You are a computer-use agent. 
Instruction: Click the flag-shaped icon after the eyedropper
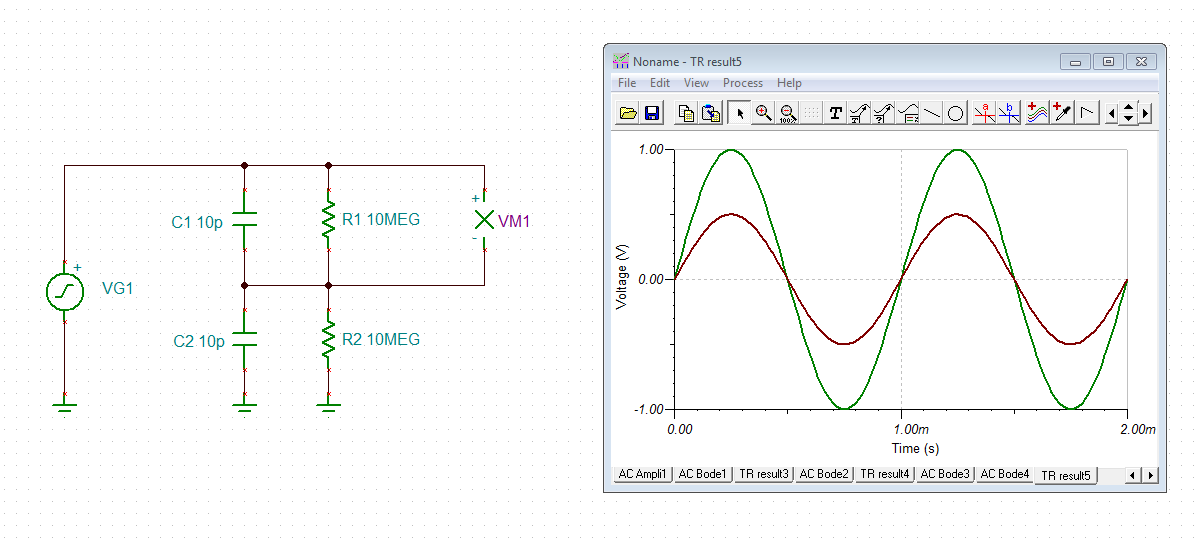coord(1086,113)
